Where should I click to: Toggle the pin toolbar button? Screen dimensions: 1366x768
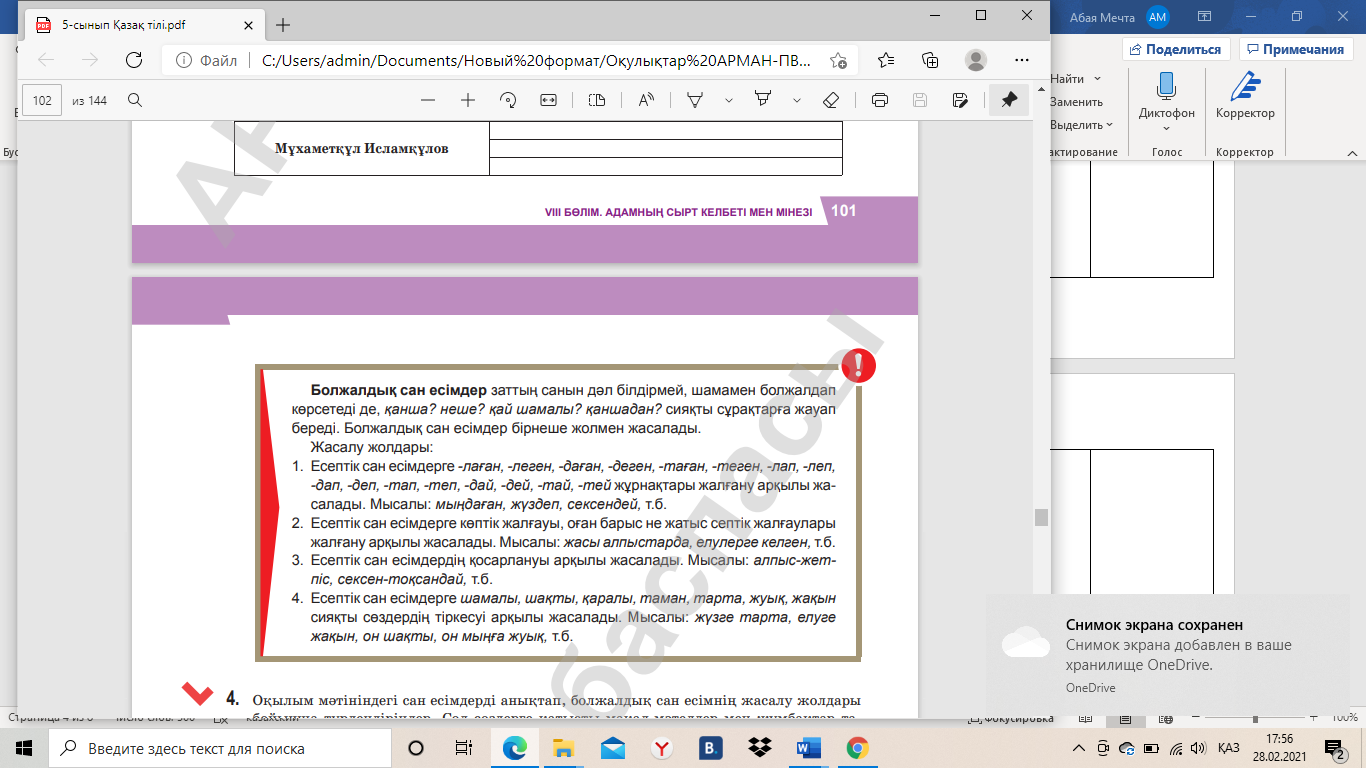tap(1009, 100)
